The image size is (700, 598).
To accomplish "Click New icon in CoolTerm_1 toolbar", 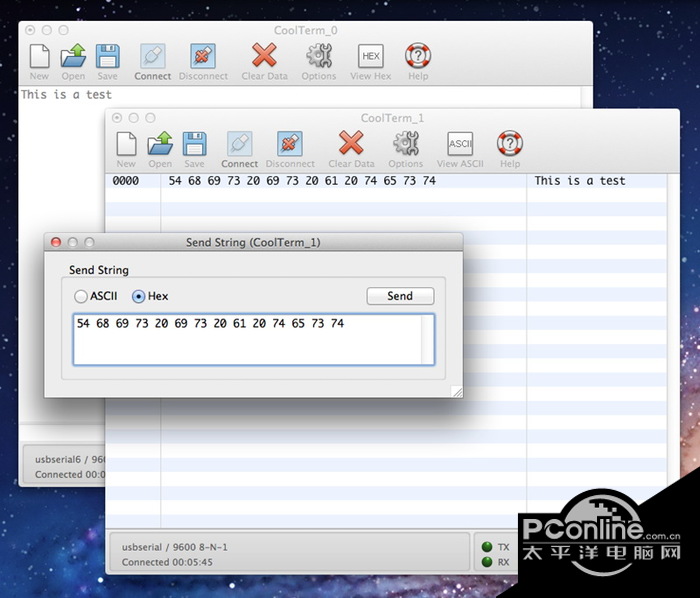I will (126, 143).
